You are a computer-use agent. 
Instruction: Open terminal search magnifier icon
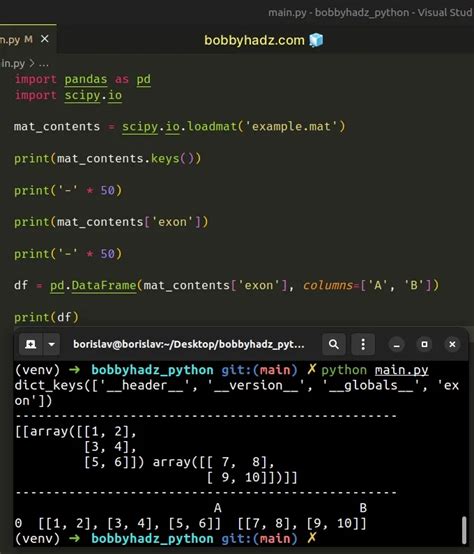coord(334,344)
